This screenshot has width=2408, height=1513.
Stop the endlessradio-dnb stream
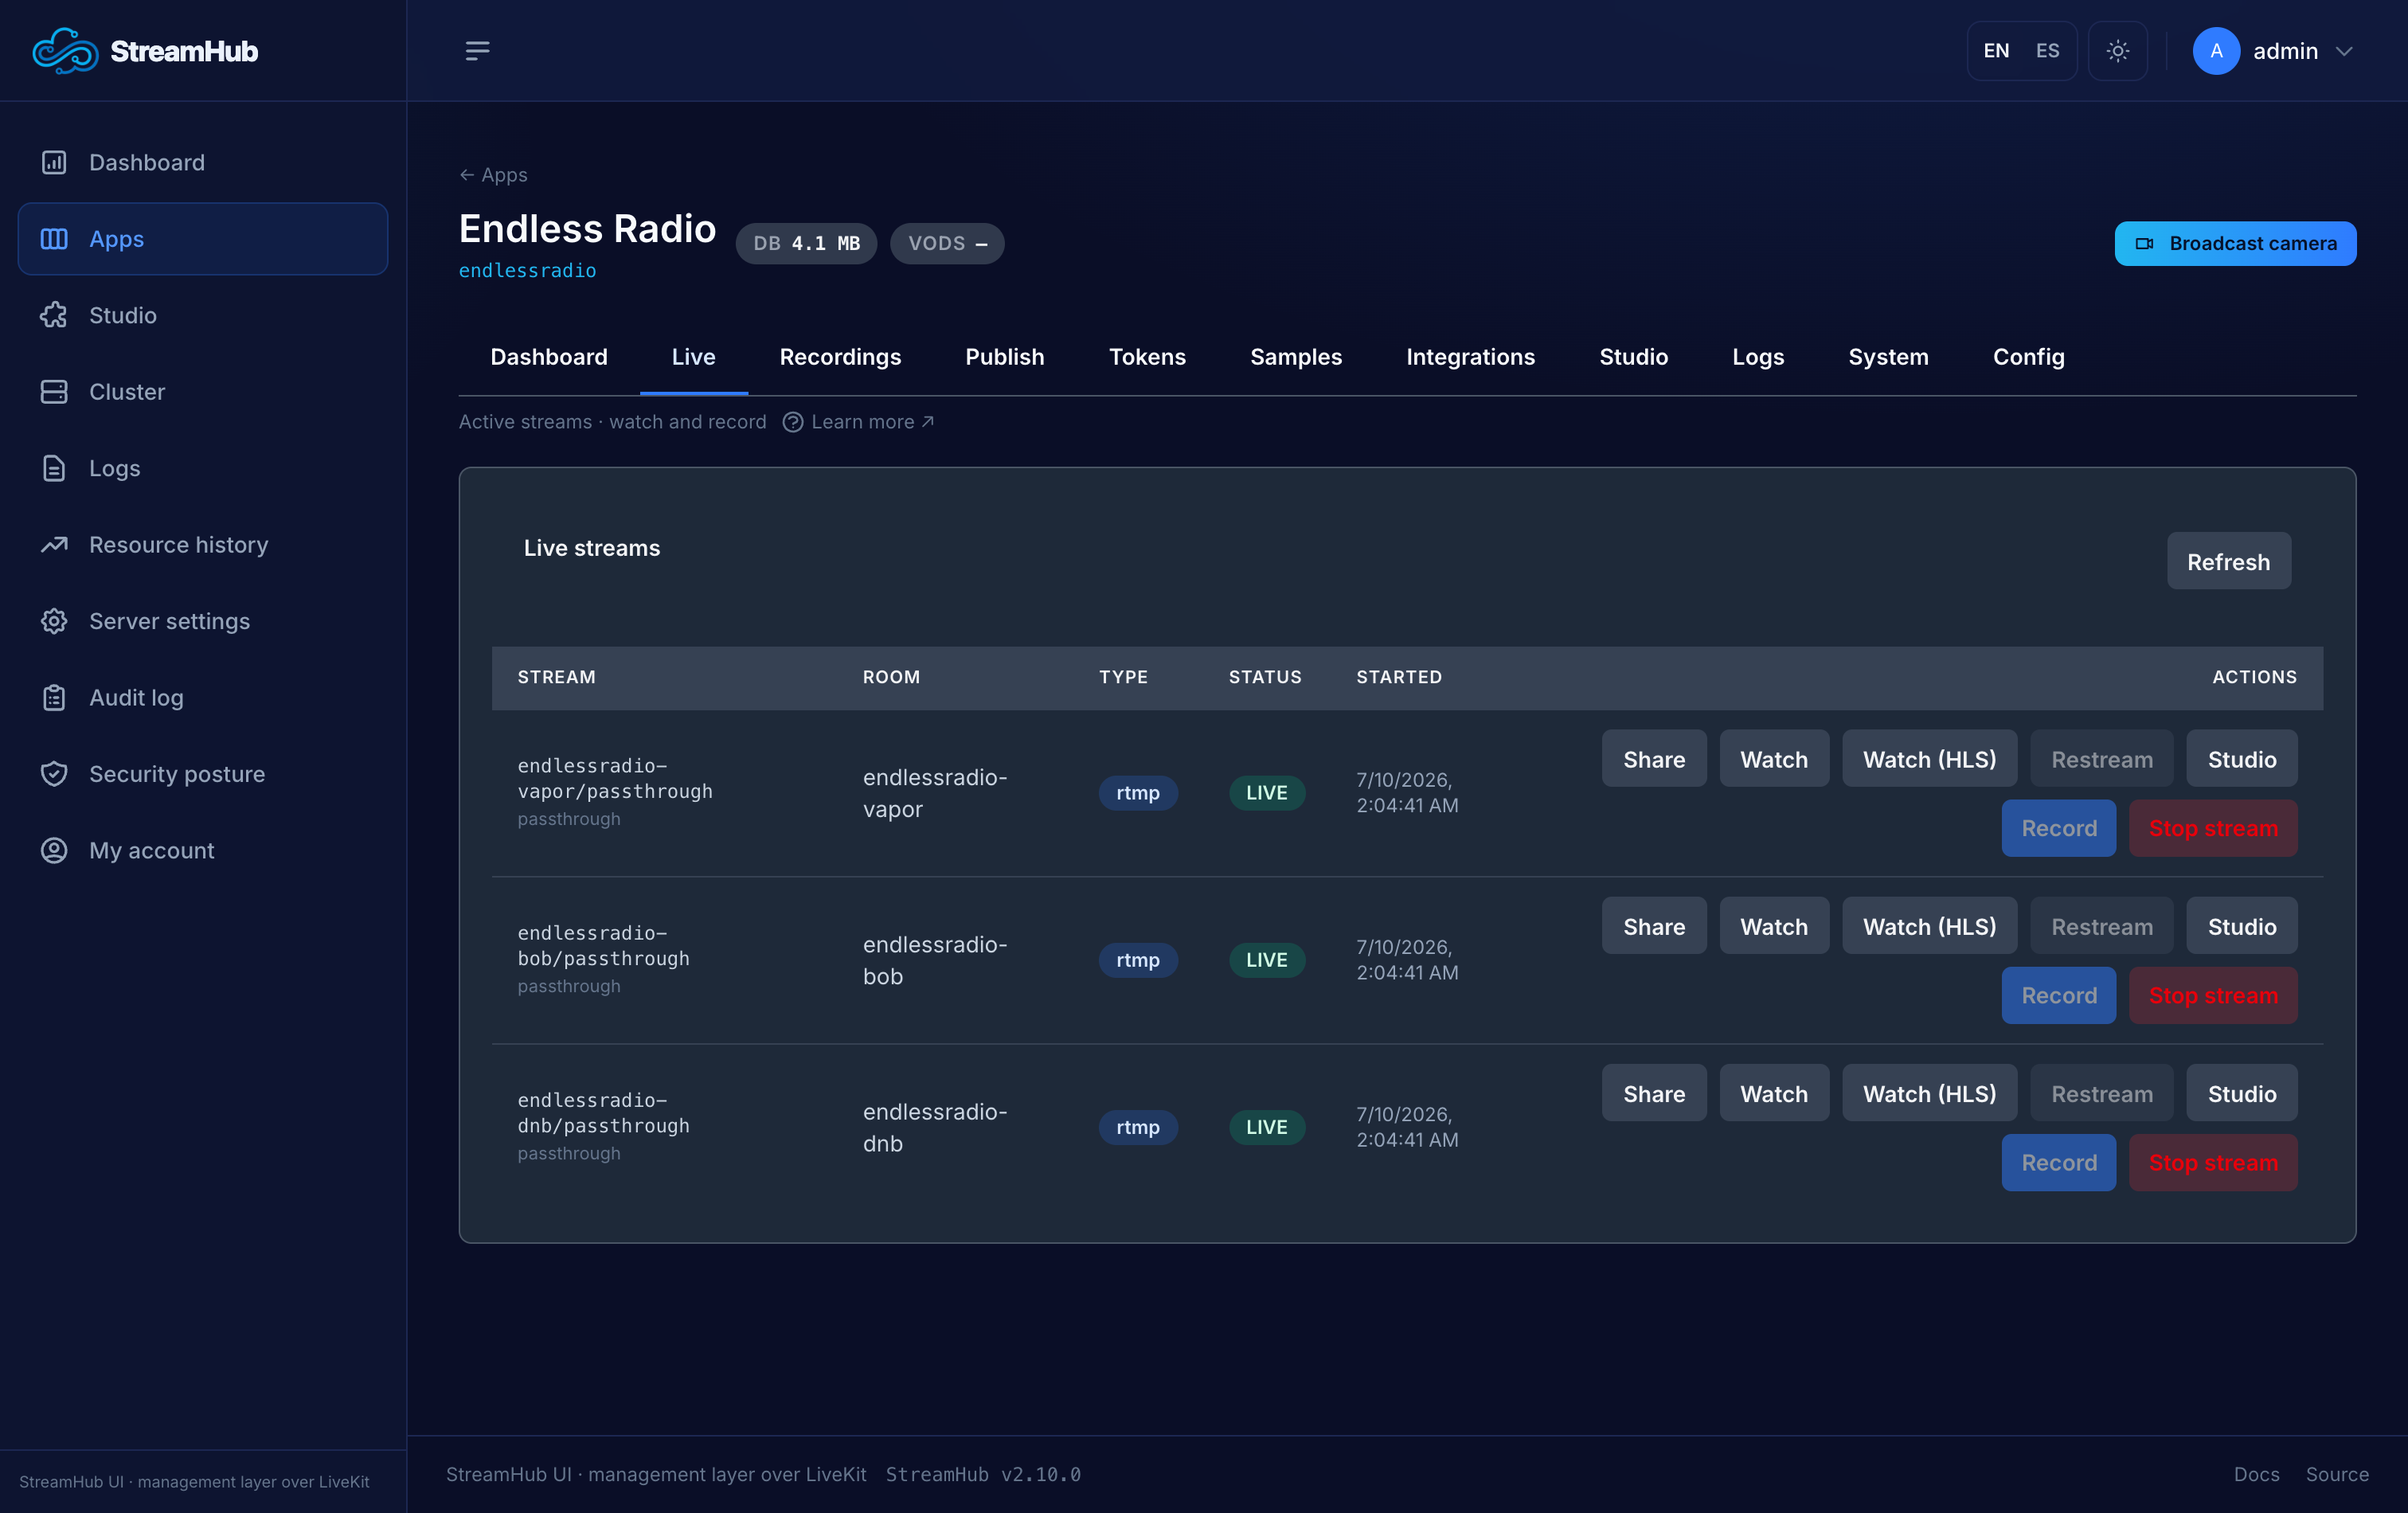click(2212, 1162)
